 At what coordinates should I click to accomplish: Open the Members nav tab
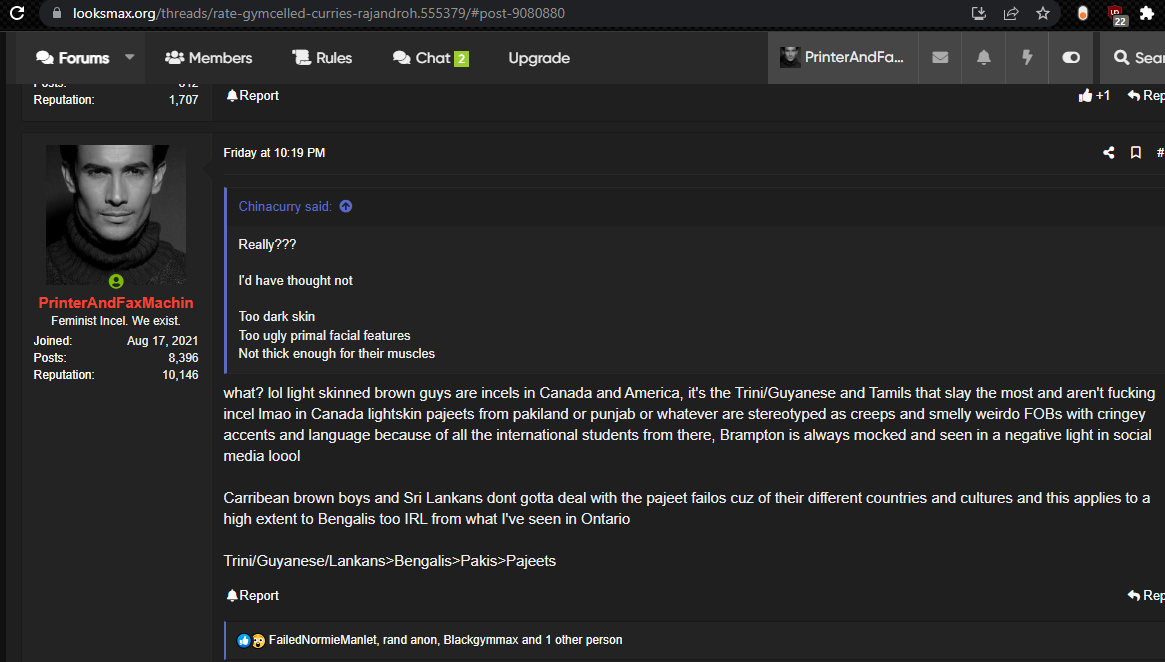[208, 58]
